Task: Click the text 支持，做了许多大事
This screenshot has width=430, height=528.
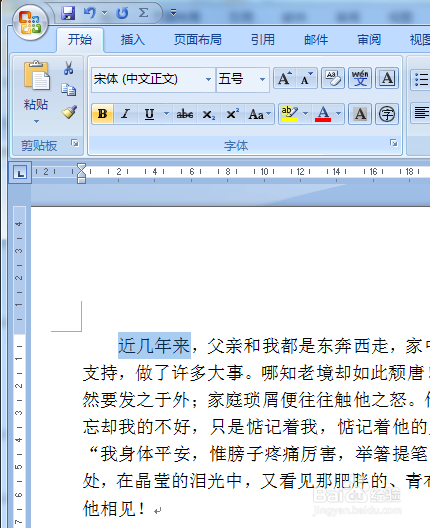Action: [163, 373]
